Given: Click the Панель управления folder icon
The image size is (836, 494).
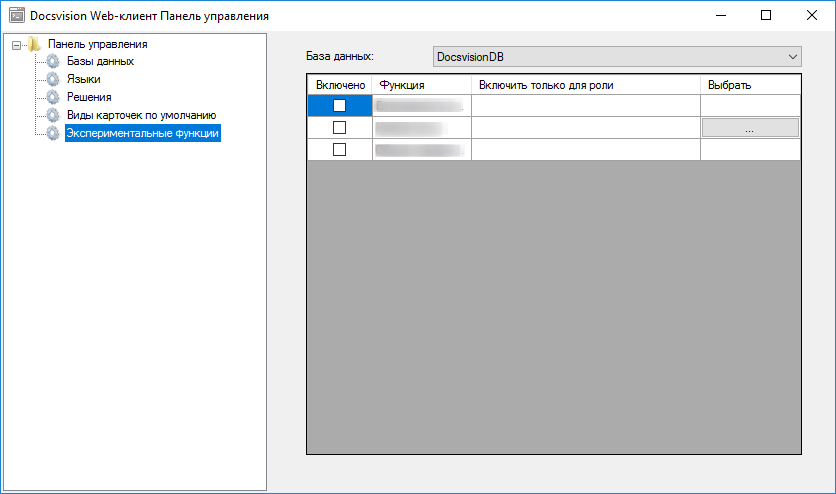Looking at the screenshot, I should (x=35, y=44).
